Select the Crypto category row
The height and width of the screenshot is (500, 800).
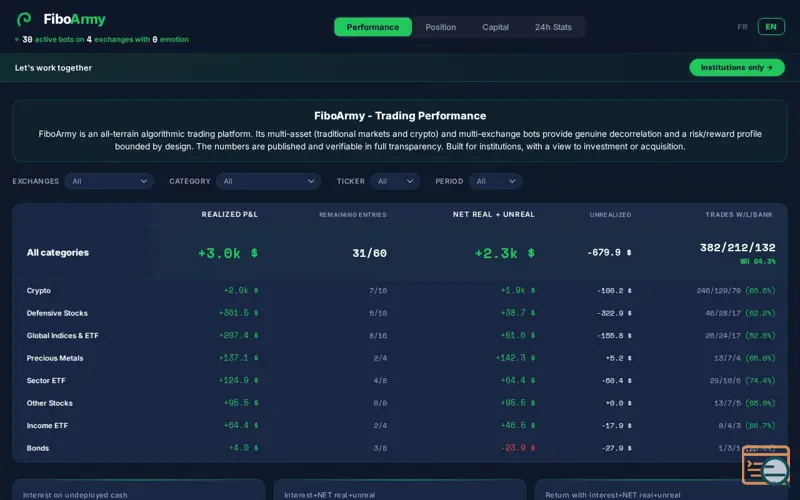point(400,290)
